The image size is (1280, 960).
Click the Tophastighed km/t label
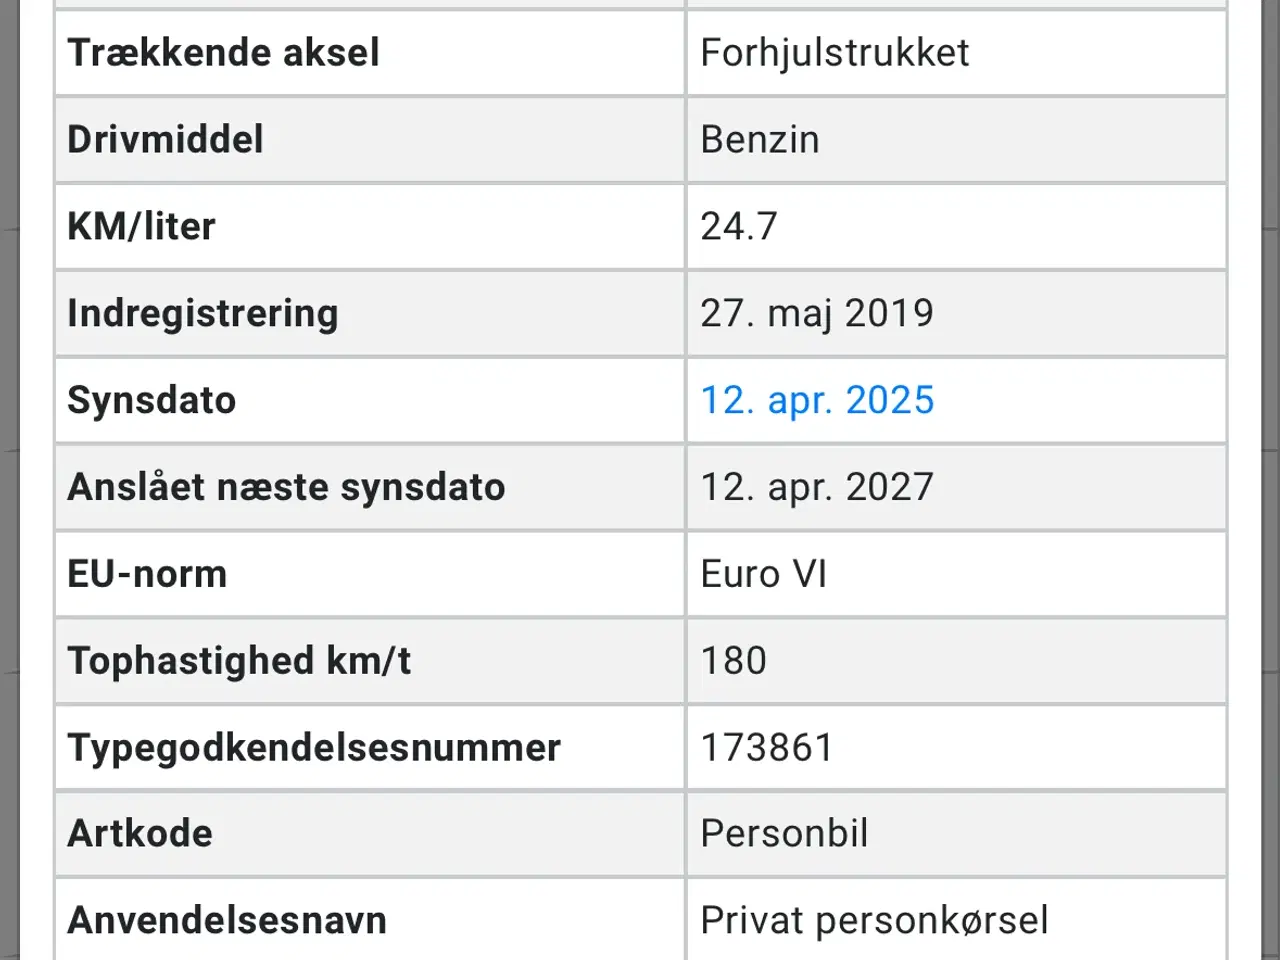coord(239,661)
